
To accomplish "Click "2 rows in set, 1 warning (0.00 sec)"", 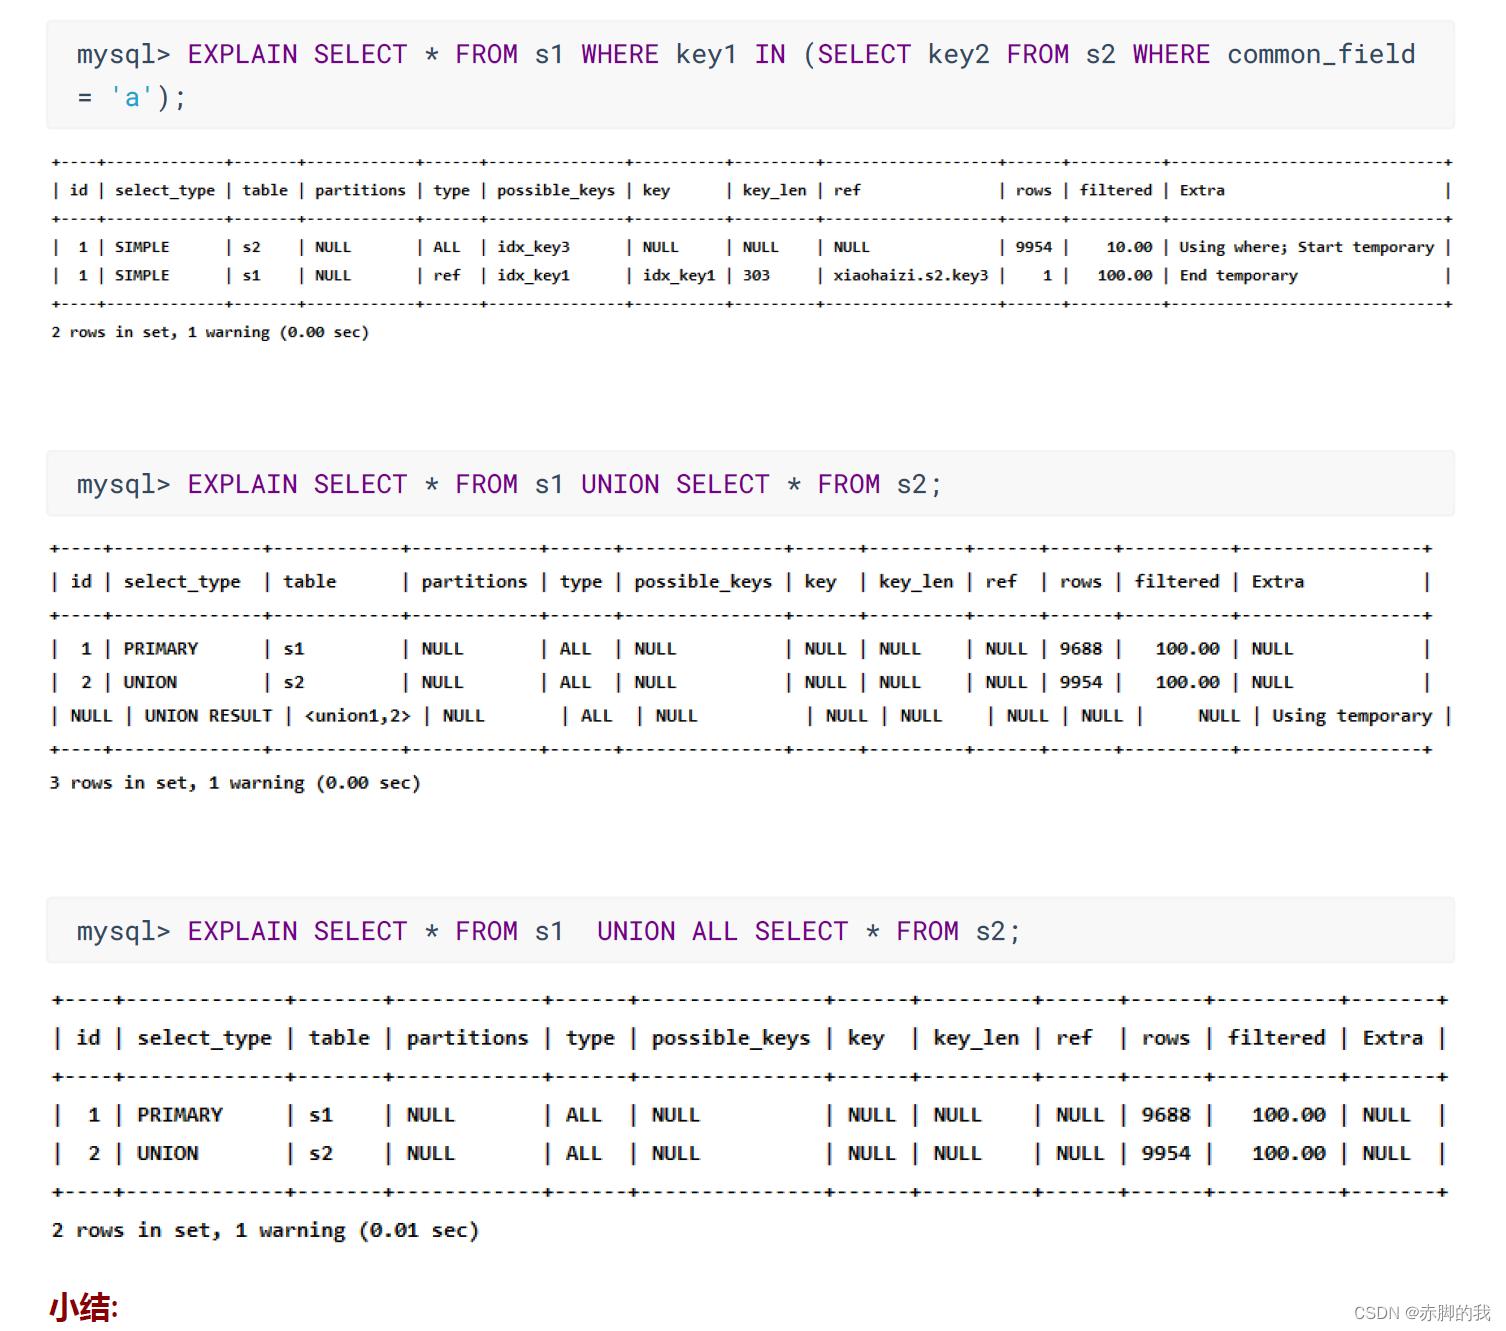I will point(210,332).
